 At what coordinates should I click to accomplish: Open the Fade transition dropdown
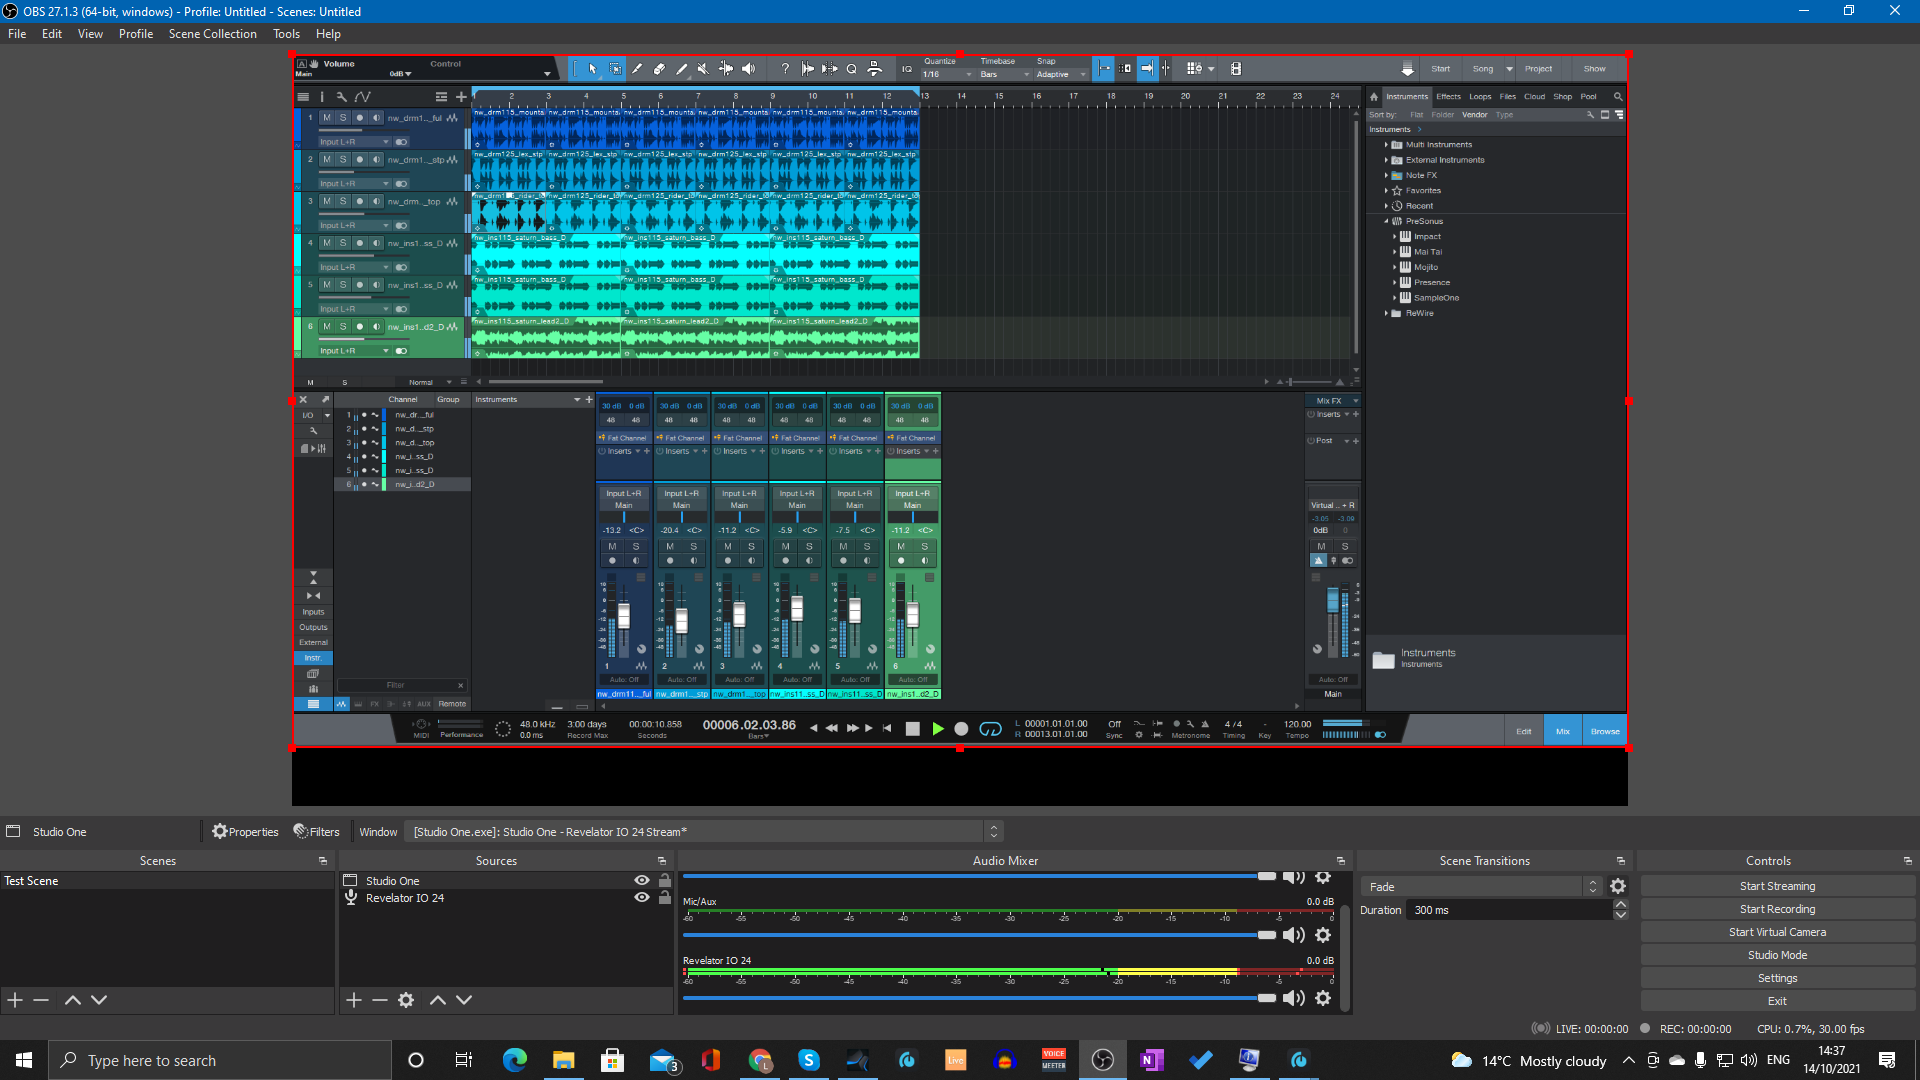(1482, 887)
